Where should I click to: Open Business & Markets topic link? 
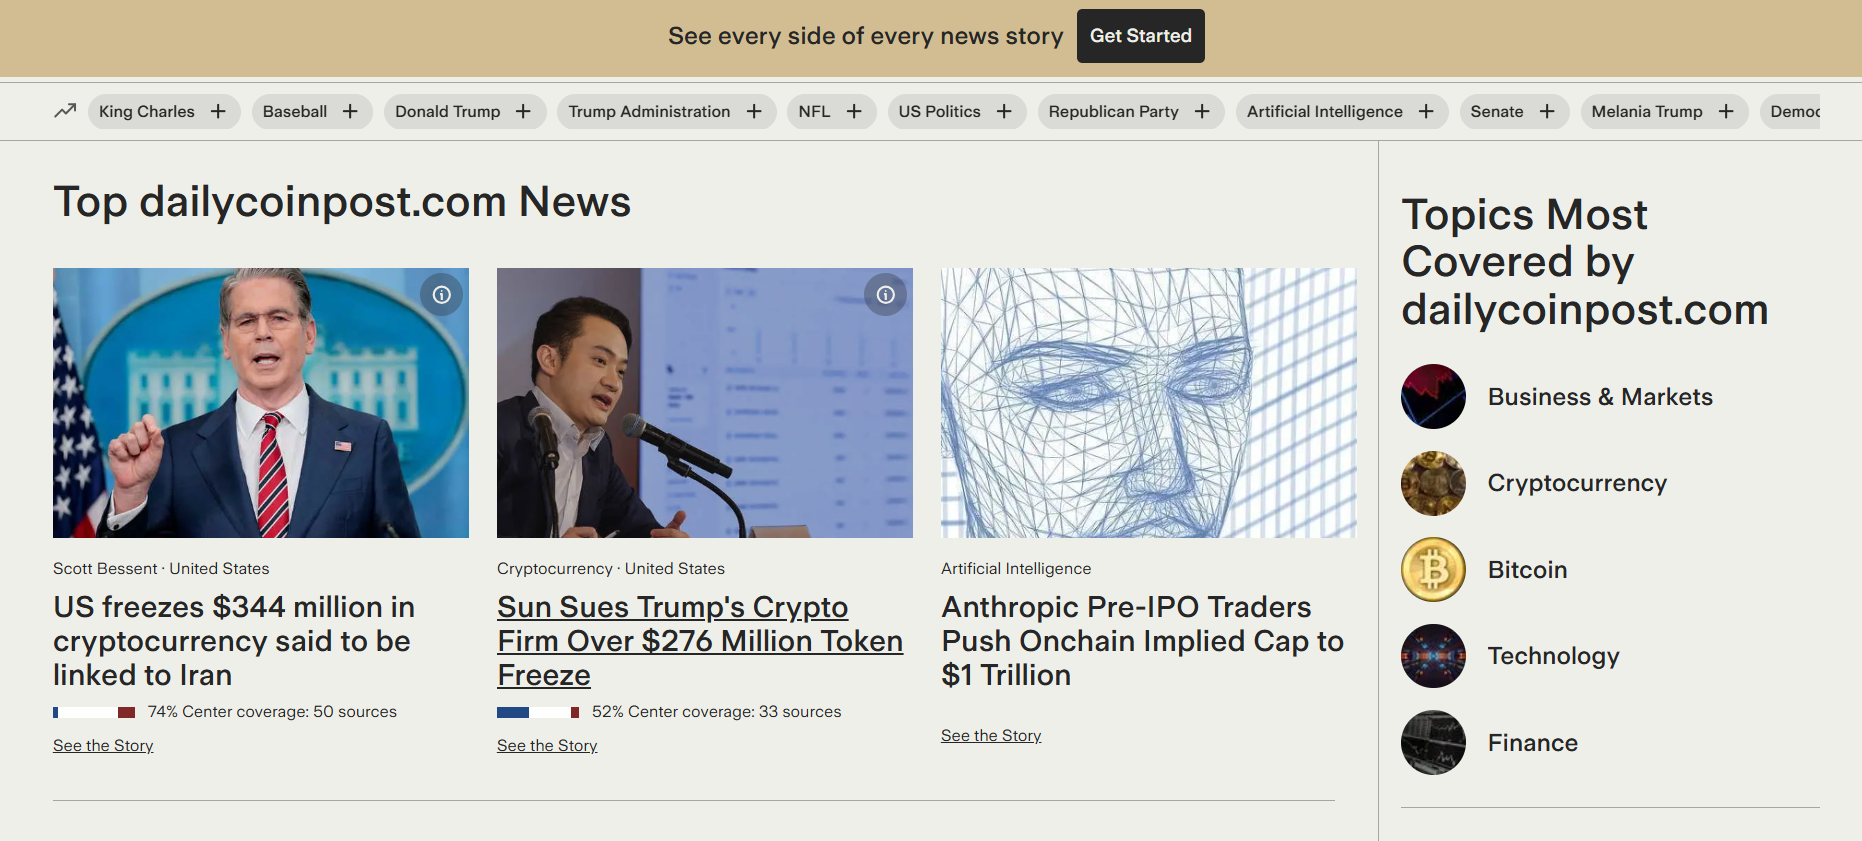1600,397
